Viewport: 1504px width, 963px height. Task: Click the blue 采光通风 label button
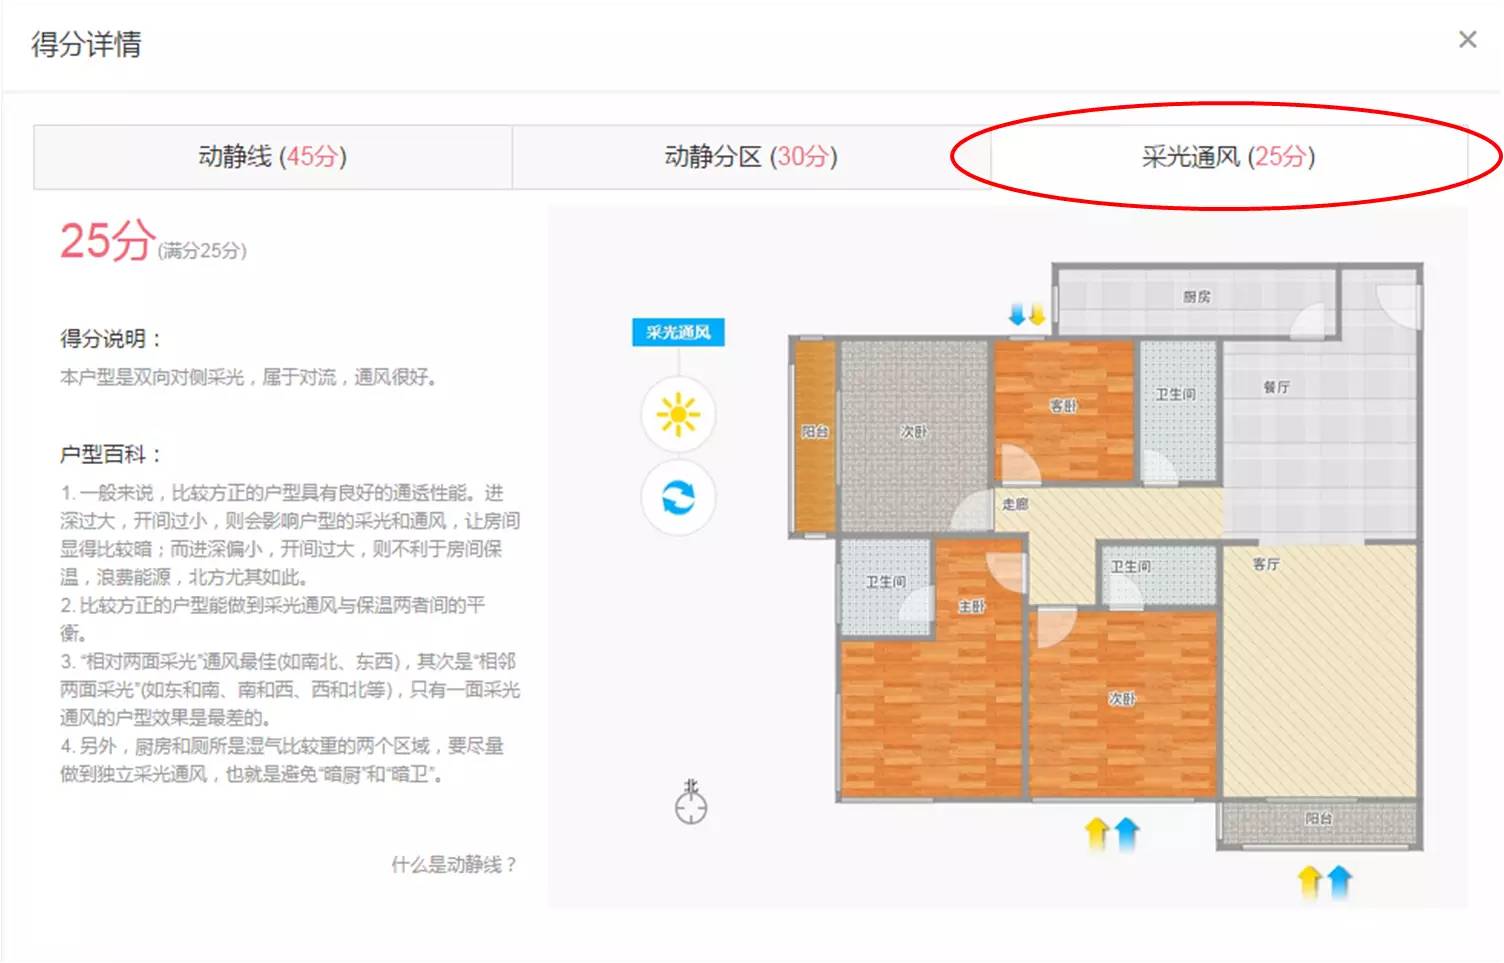678,332
